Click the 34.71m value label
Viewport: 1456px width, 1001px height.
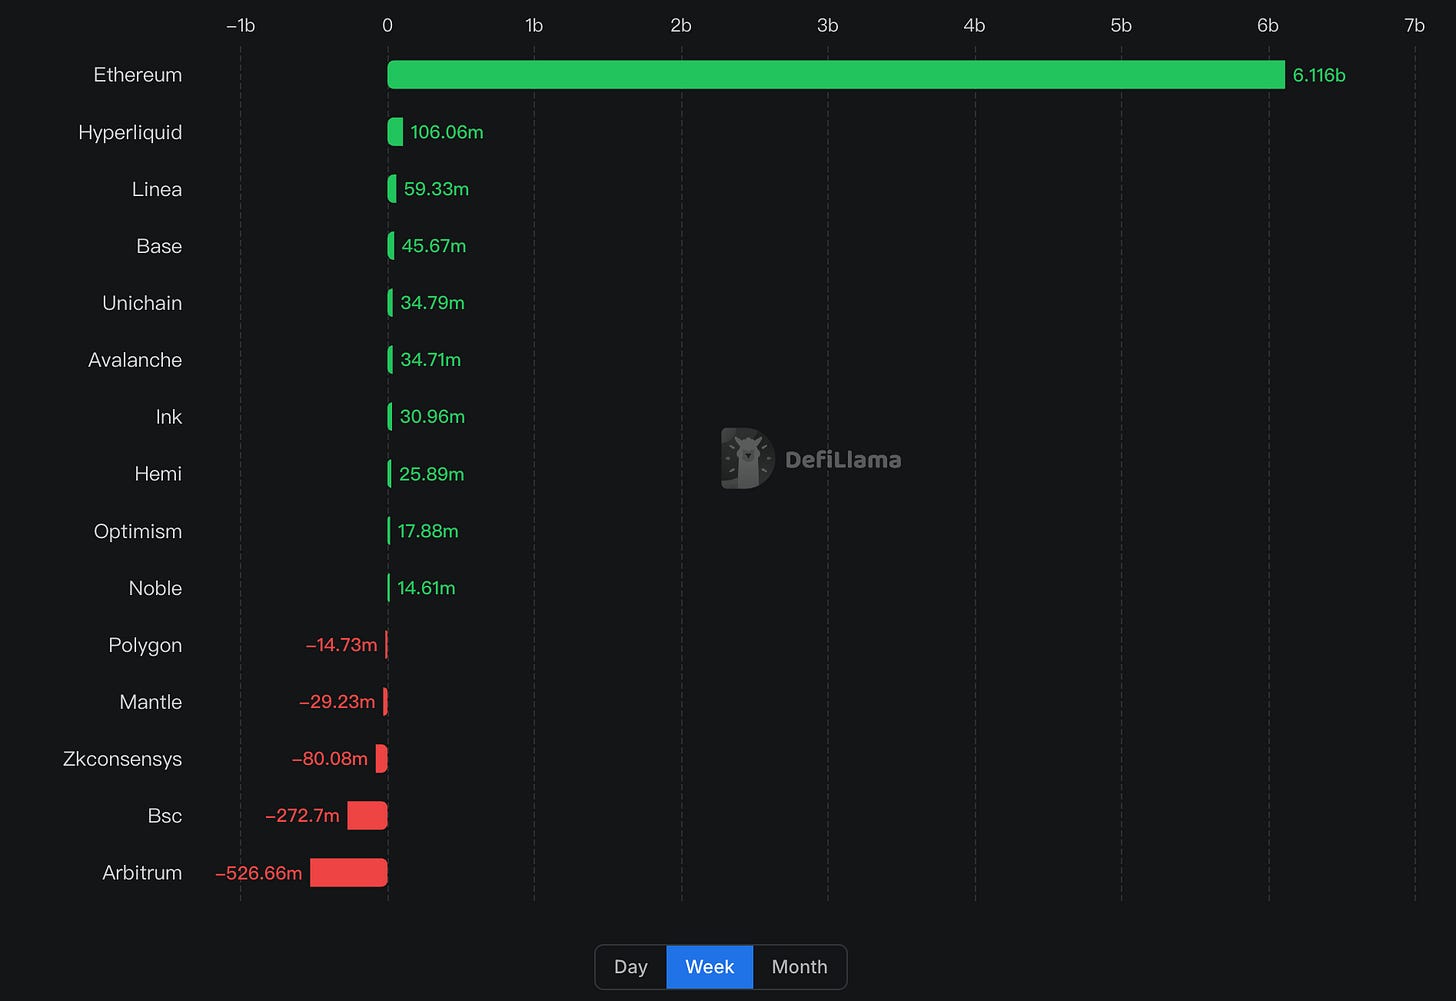click(431, 360)
